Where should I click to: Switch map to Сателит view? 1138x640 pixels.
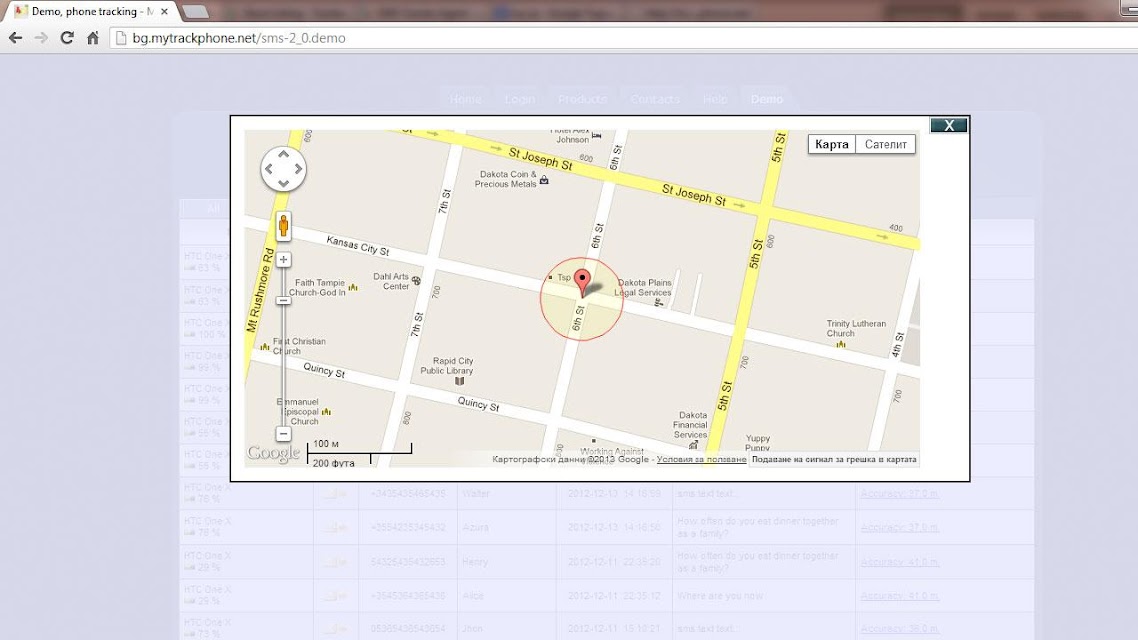(x=885, y=144)
